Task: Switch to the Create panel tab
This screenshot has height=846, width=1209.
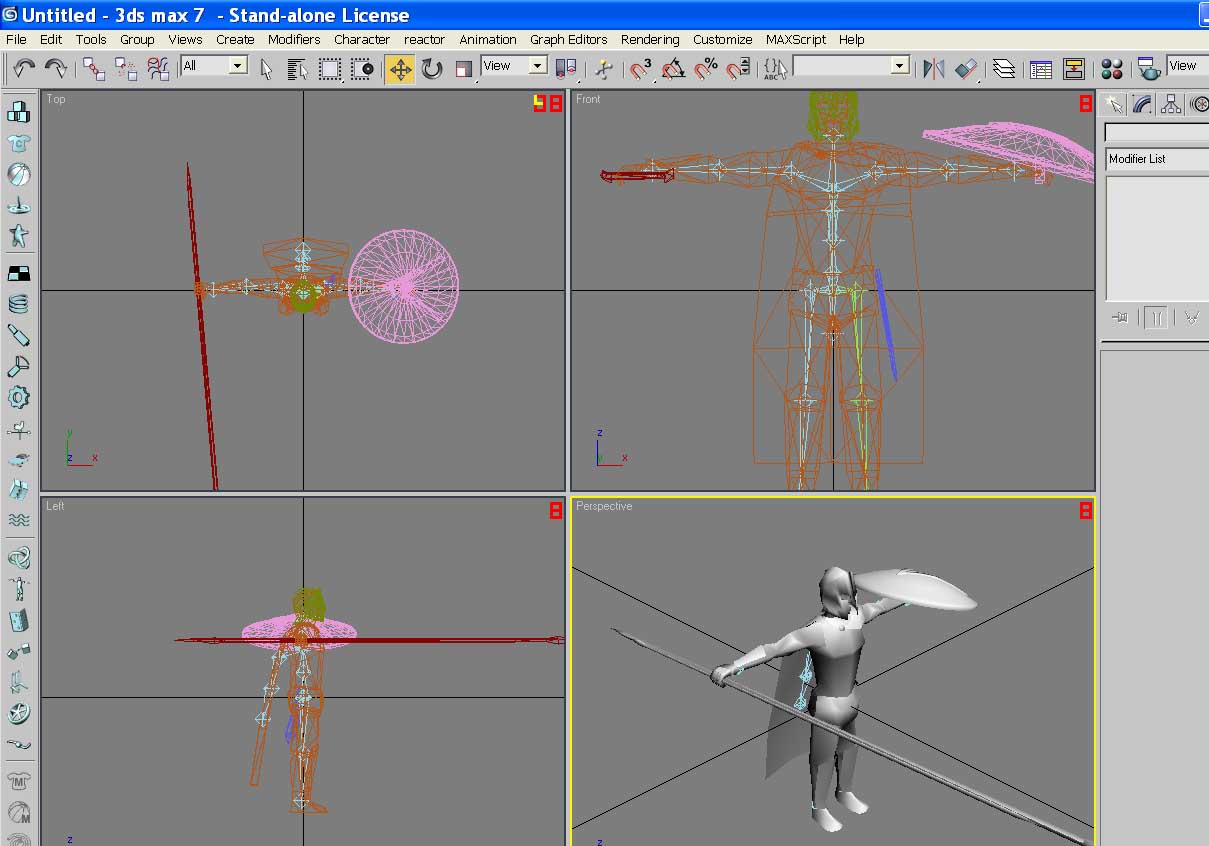Action: pos(1114,104)
